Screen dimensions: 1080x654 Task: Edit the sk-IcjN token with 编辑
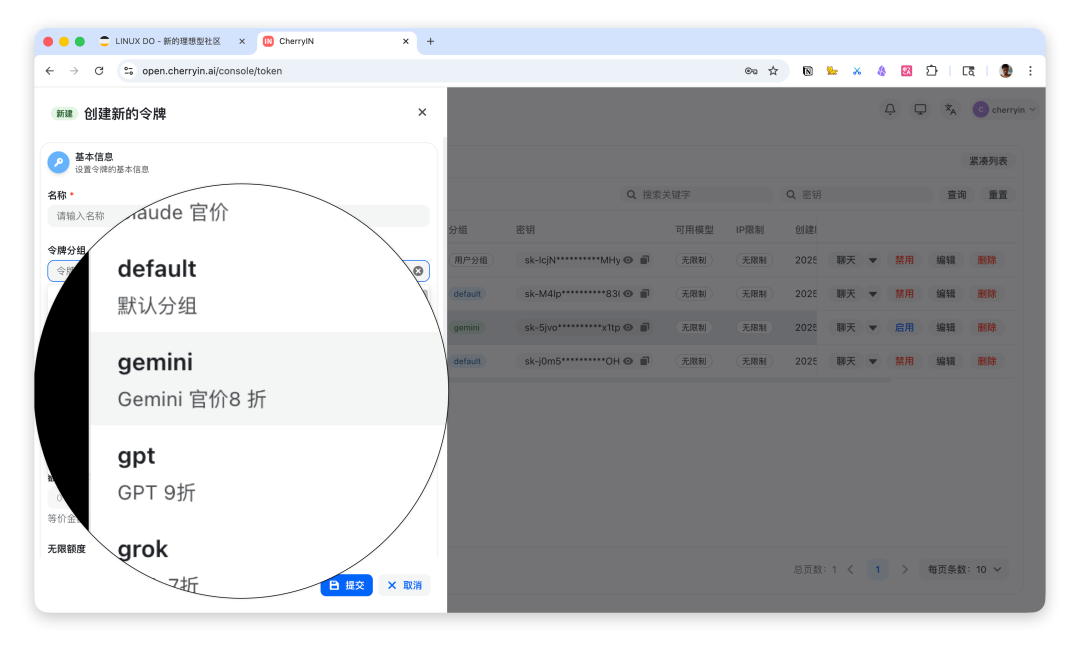tap(945, 260)
